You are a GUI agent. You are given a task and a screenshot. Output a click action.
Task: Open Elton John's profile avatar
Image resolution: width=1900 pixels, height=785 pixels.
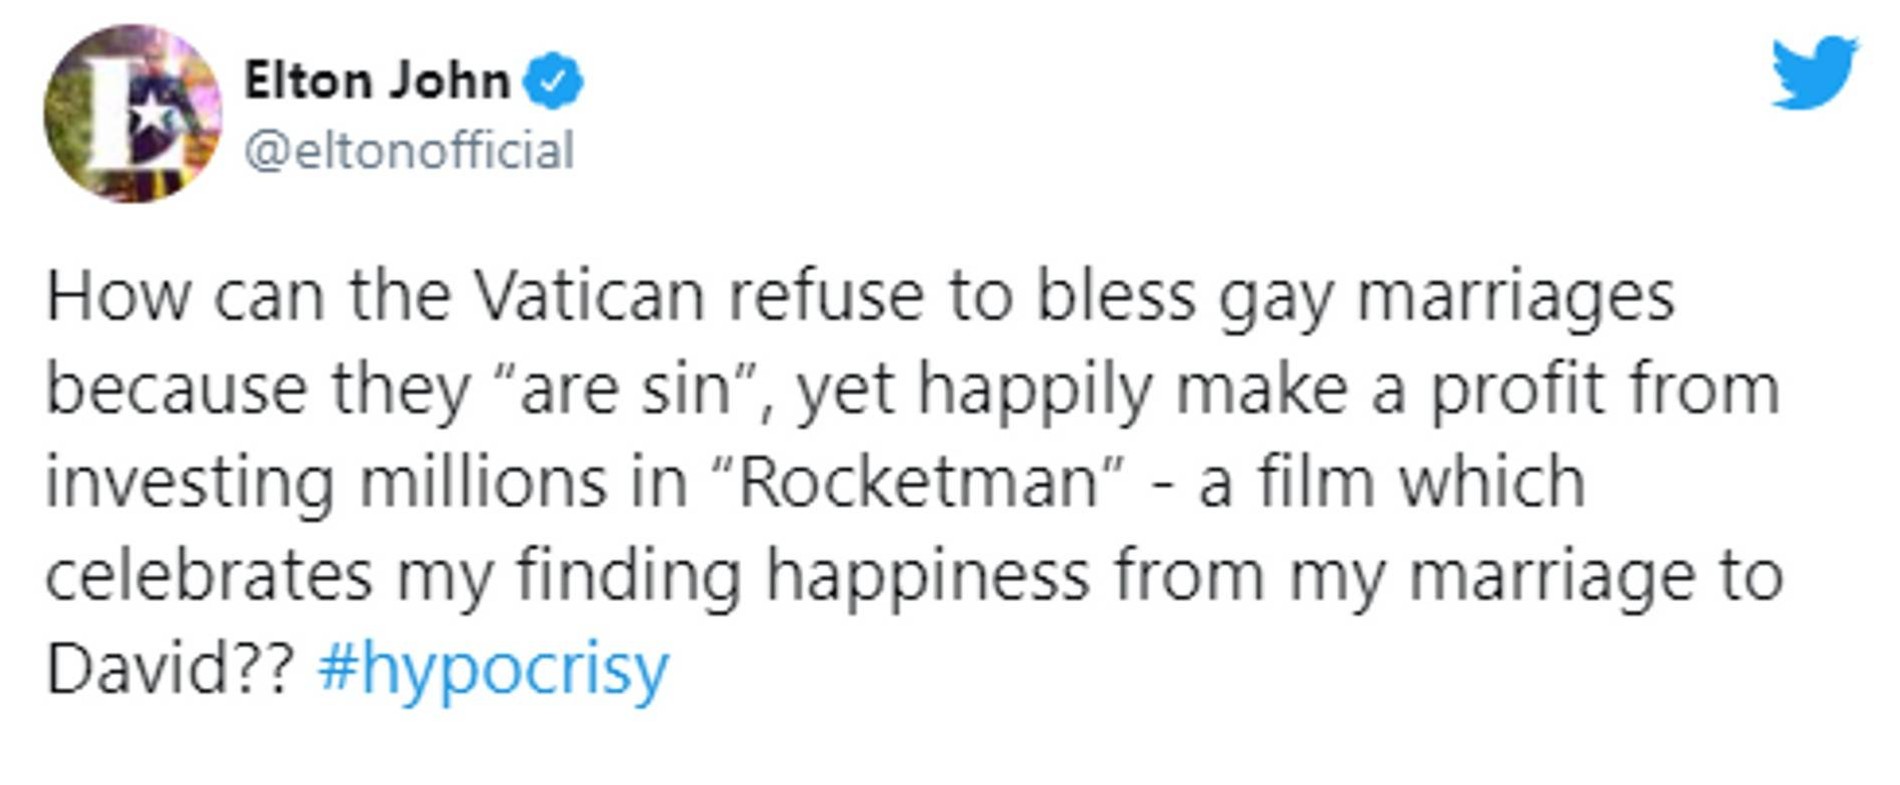point(133,114)
